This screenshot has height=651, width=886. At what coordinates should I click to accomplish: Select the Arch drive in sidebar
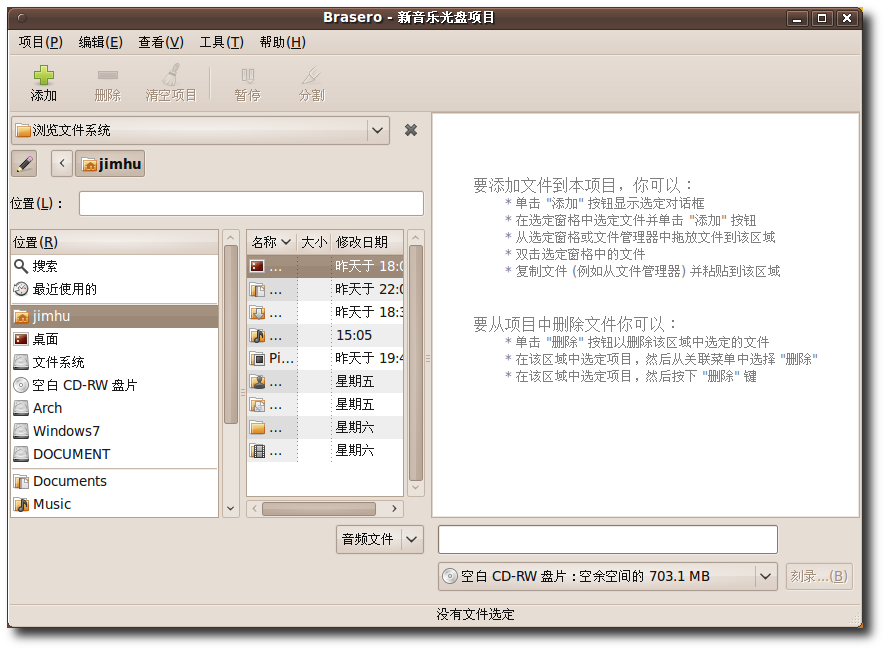pyautogui.click(x=114, y=408)
